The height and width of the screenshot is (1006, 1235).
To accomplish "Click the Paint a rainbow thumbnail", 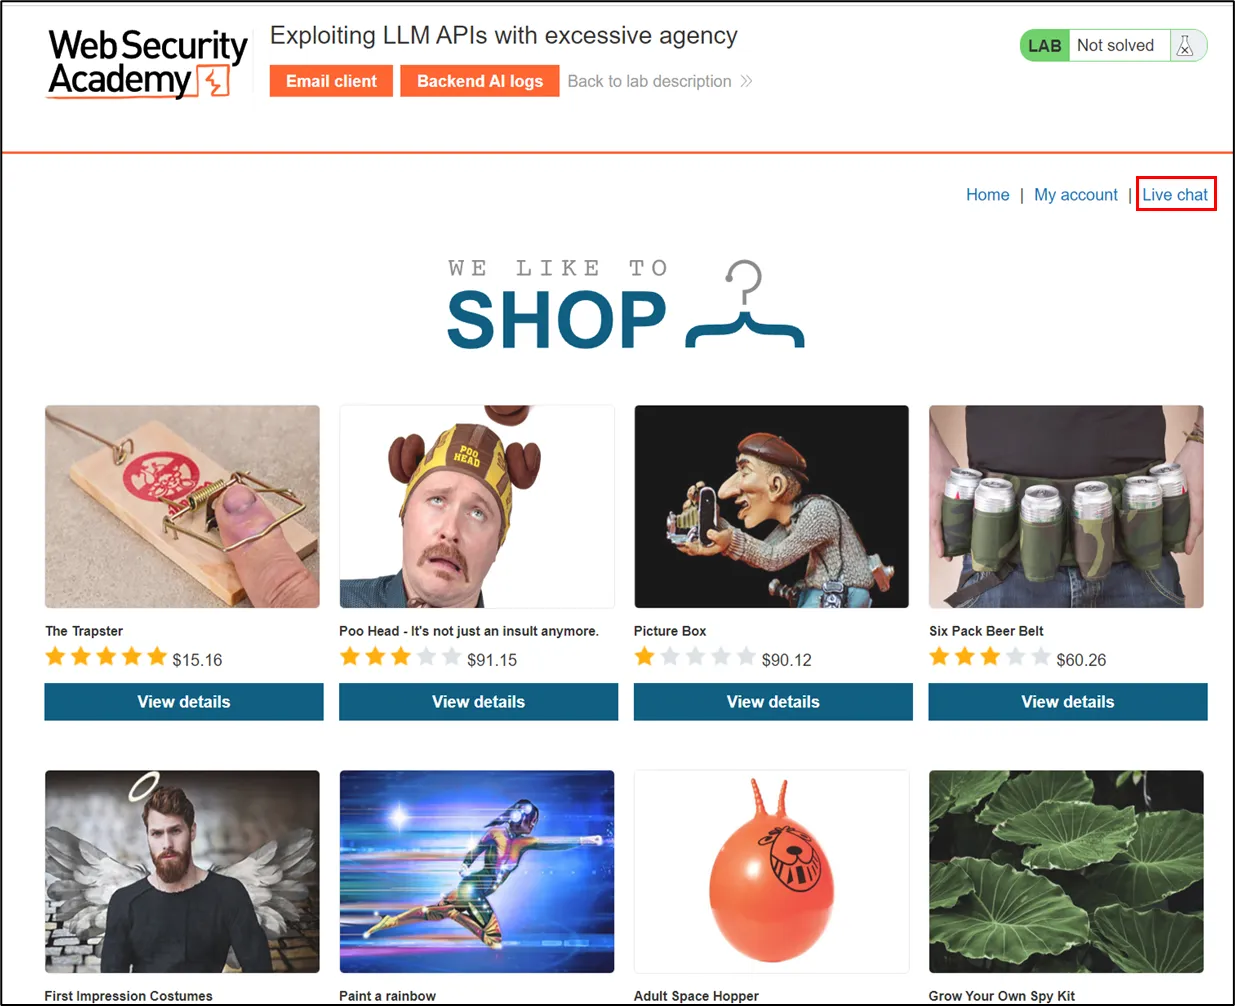I will click(477, 871).
